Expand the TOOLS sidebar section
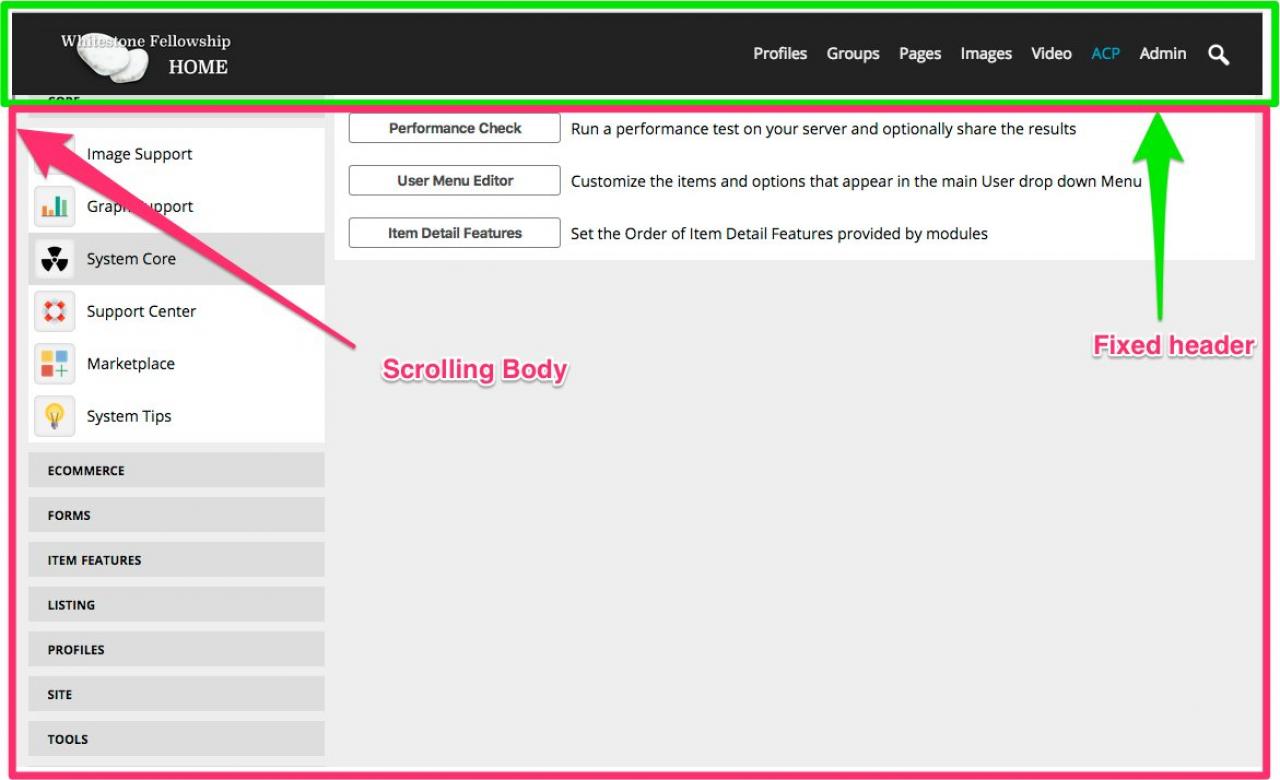This screenshot has width=1280, height=780. (176, 739)
